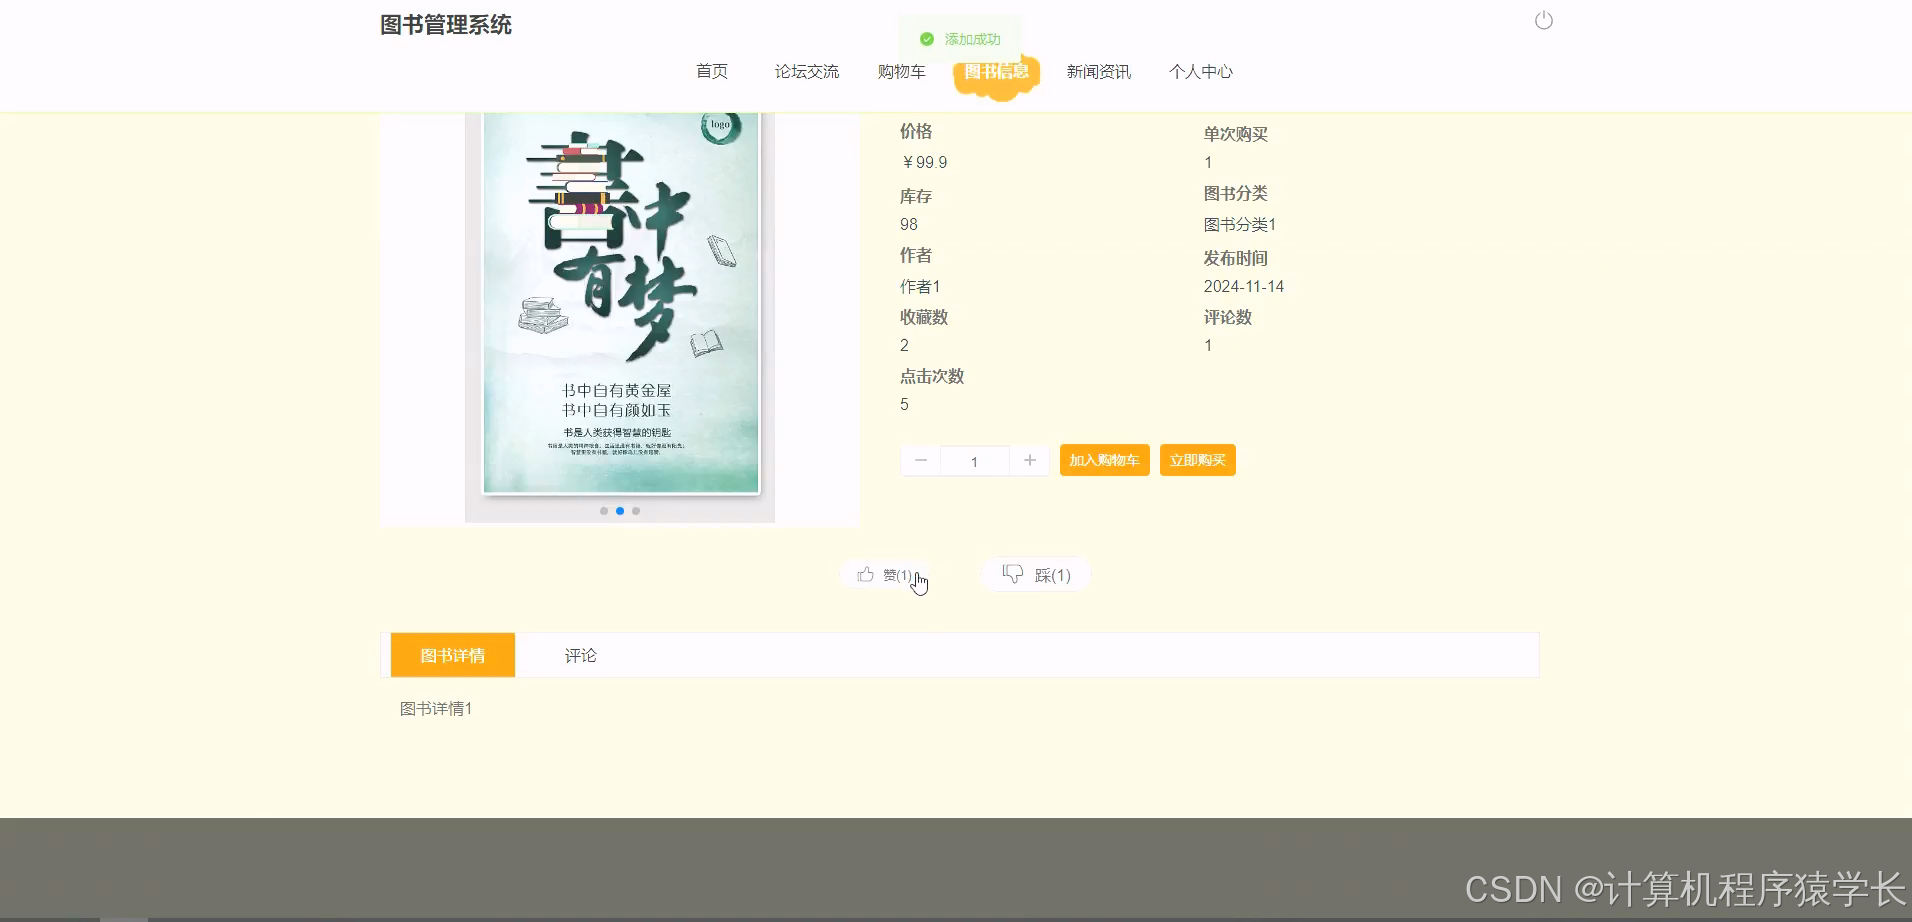Viewport: 1912px width, 922px height.
Task: Open the 首页 home page
Action: 712,71
